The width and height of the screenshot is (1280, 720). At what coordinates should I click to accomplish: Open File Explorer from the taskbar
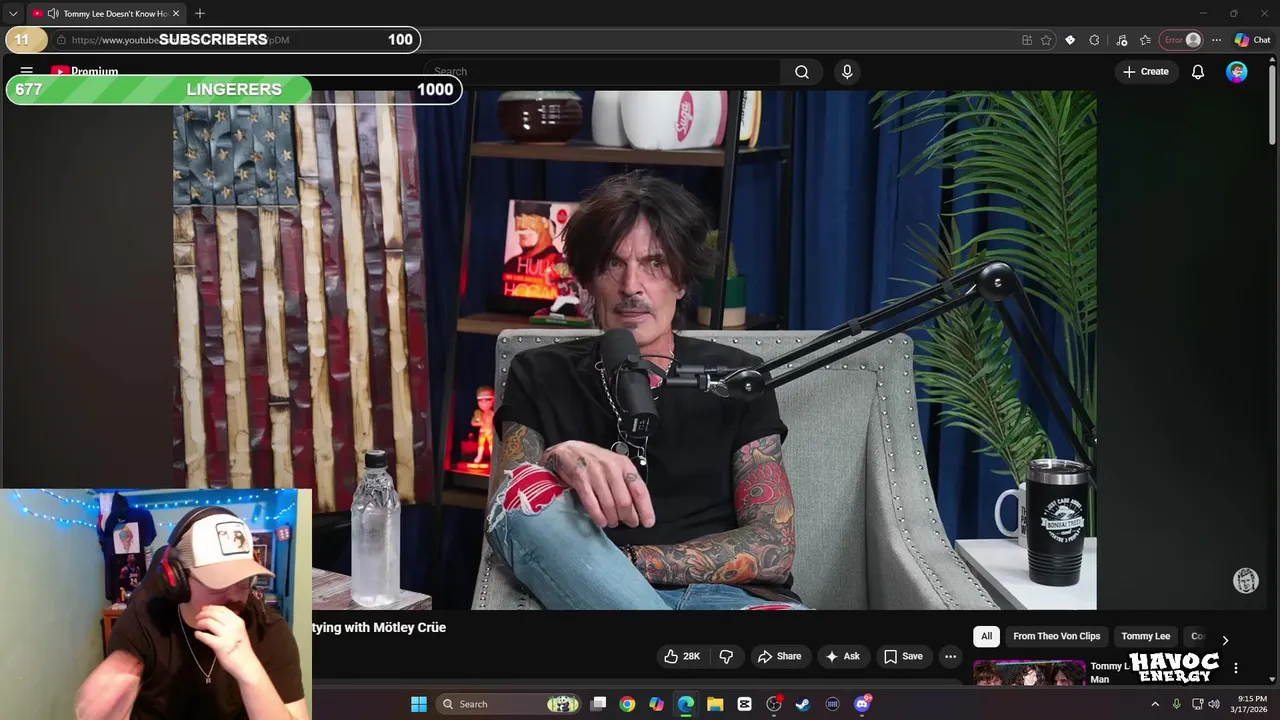coord(715,704)
